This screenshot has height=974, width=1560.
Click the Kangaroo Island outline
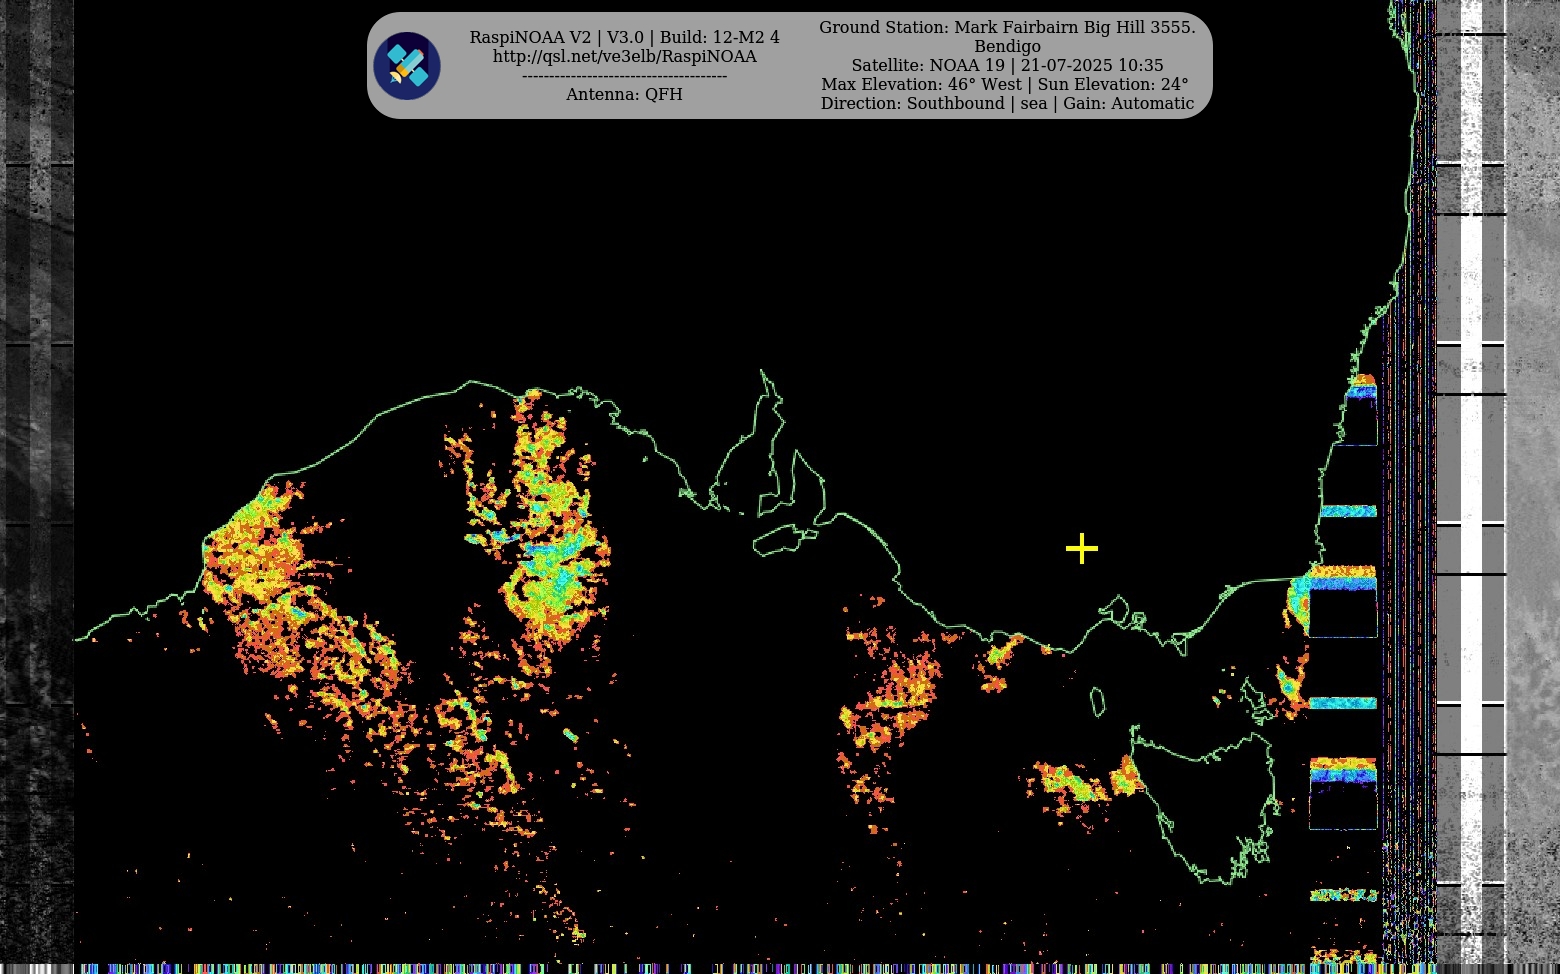pos(784,541)
